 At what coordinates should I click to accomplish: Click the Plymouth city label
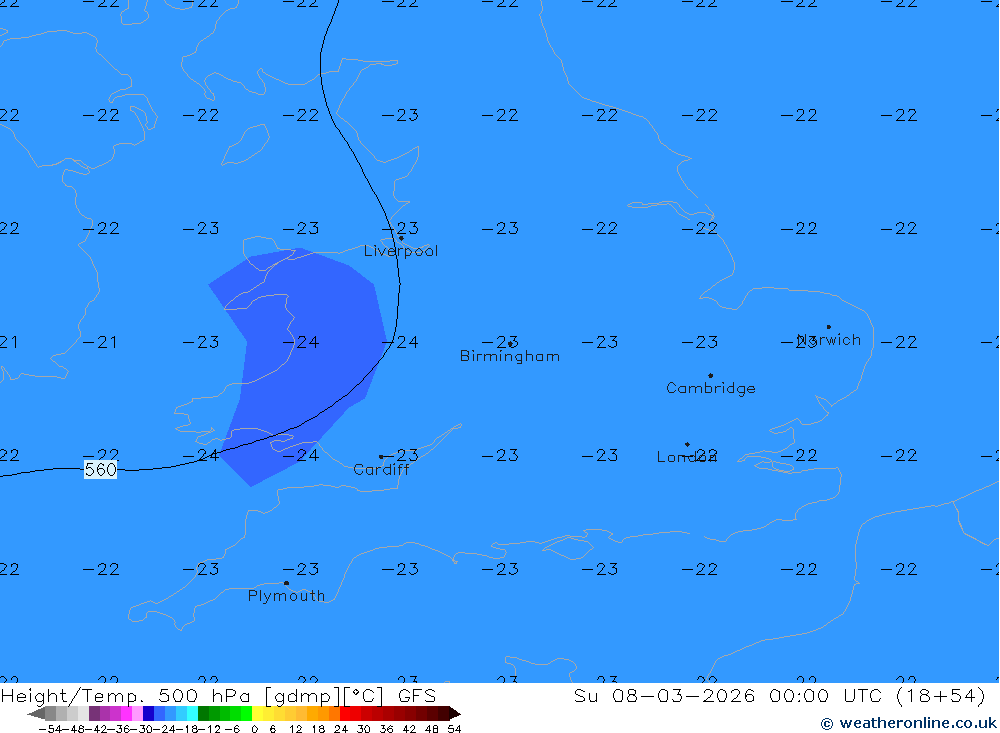point(286,596)
